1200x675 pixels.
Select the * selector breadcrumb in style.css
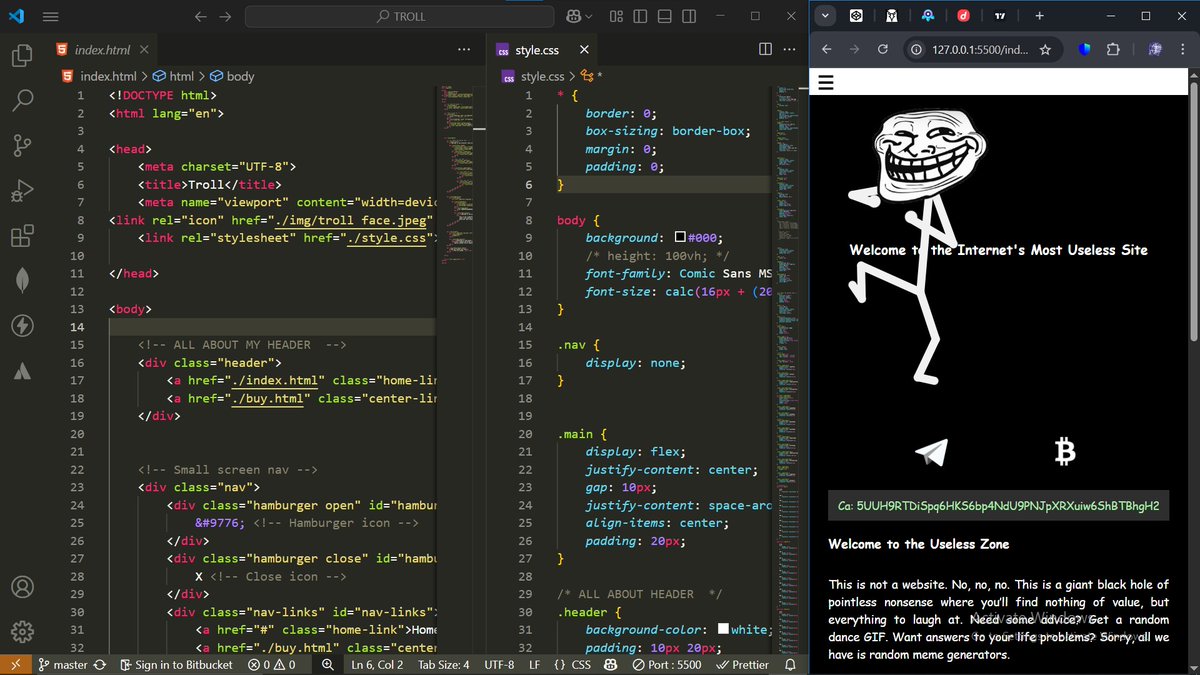pos(592,76)
